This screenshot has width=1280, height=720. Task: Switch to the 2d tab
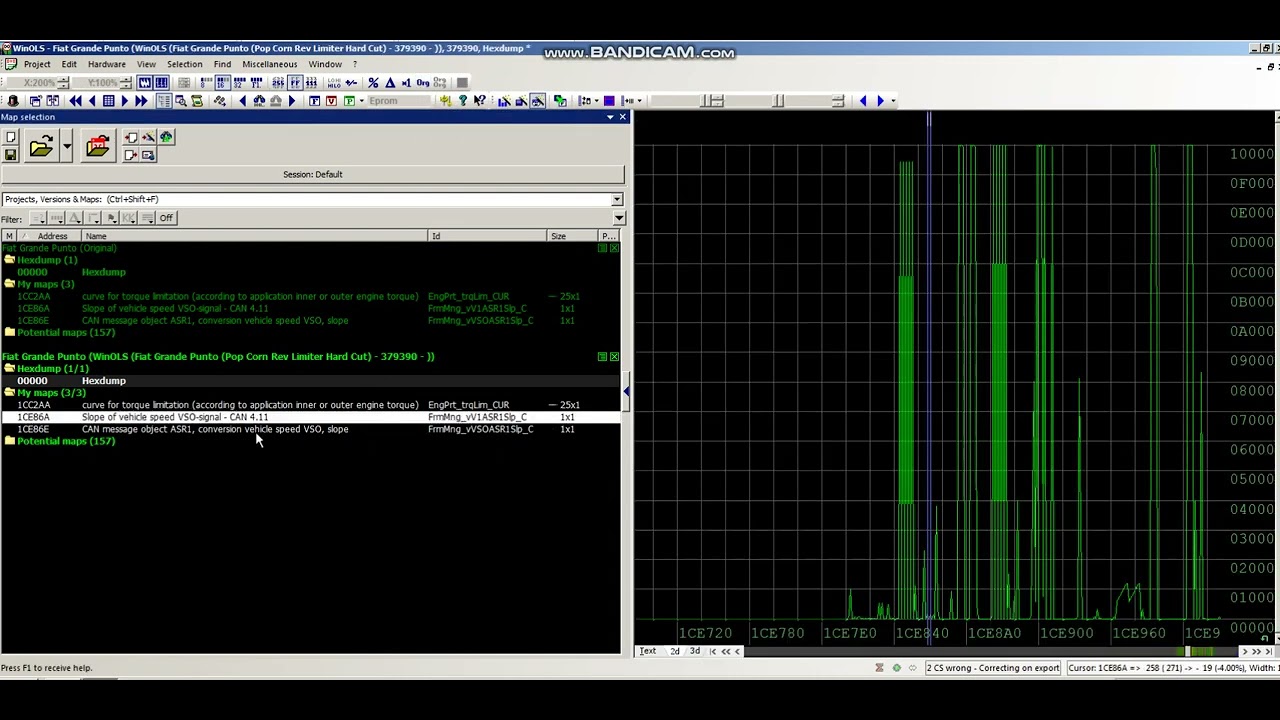coord(675,652)
